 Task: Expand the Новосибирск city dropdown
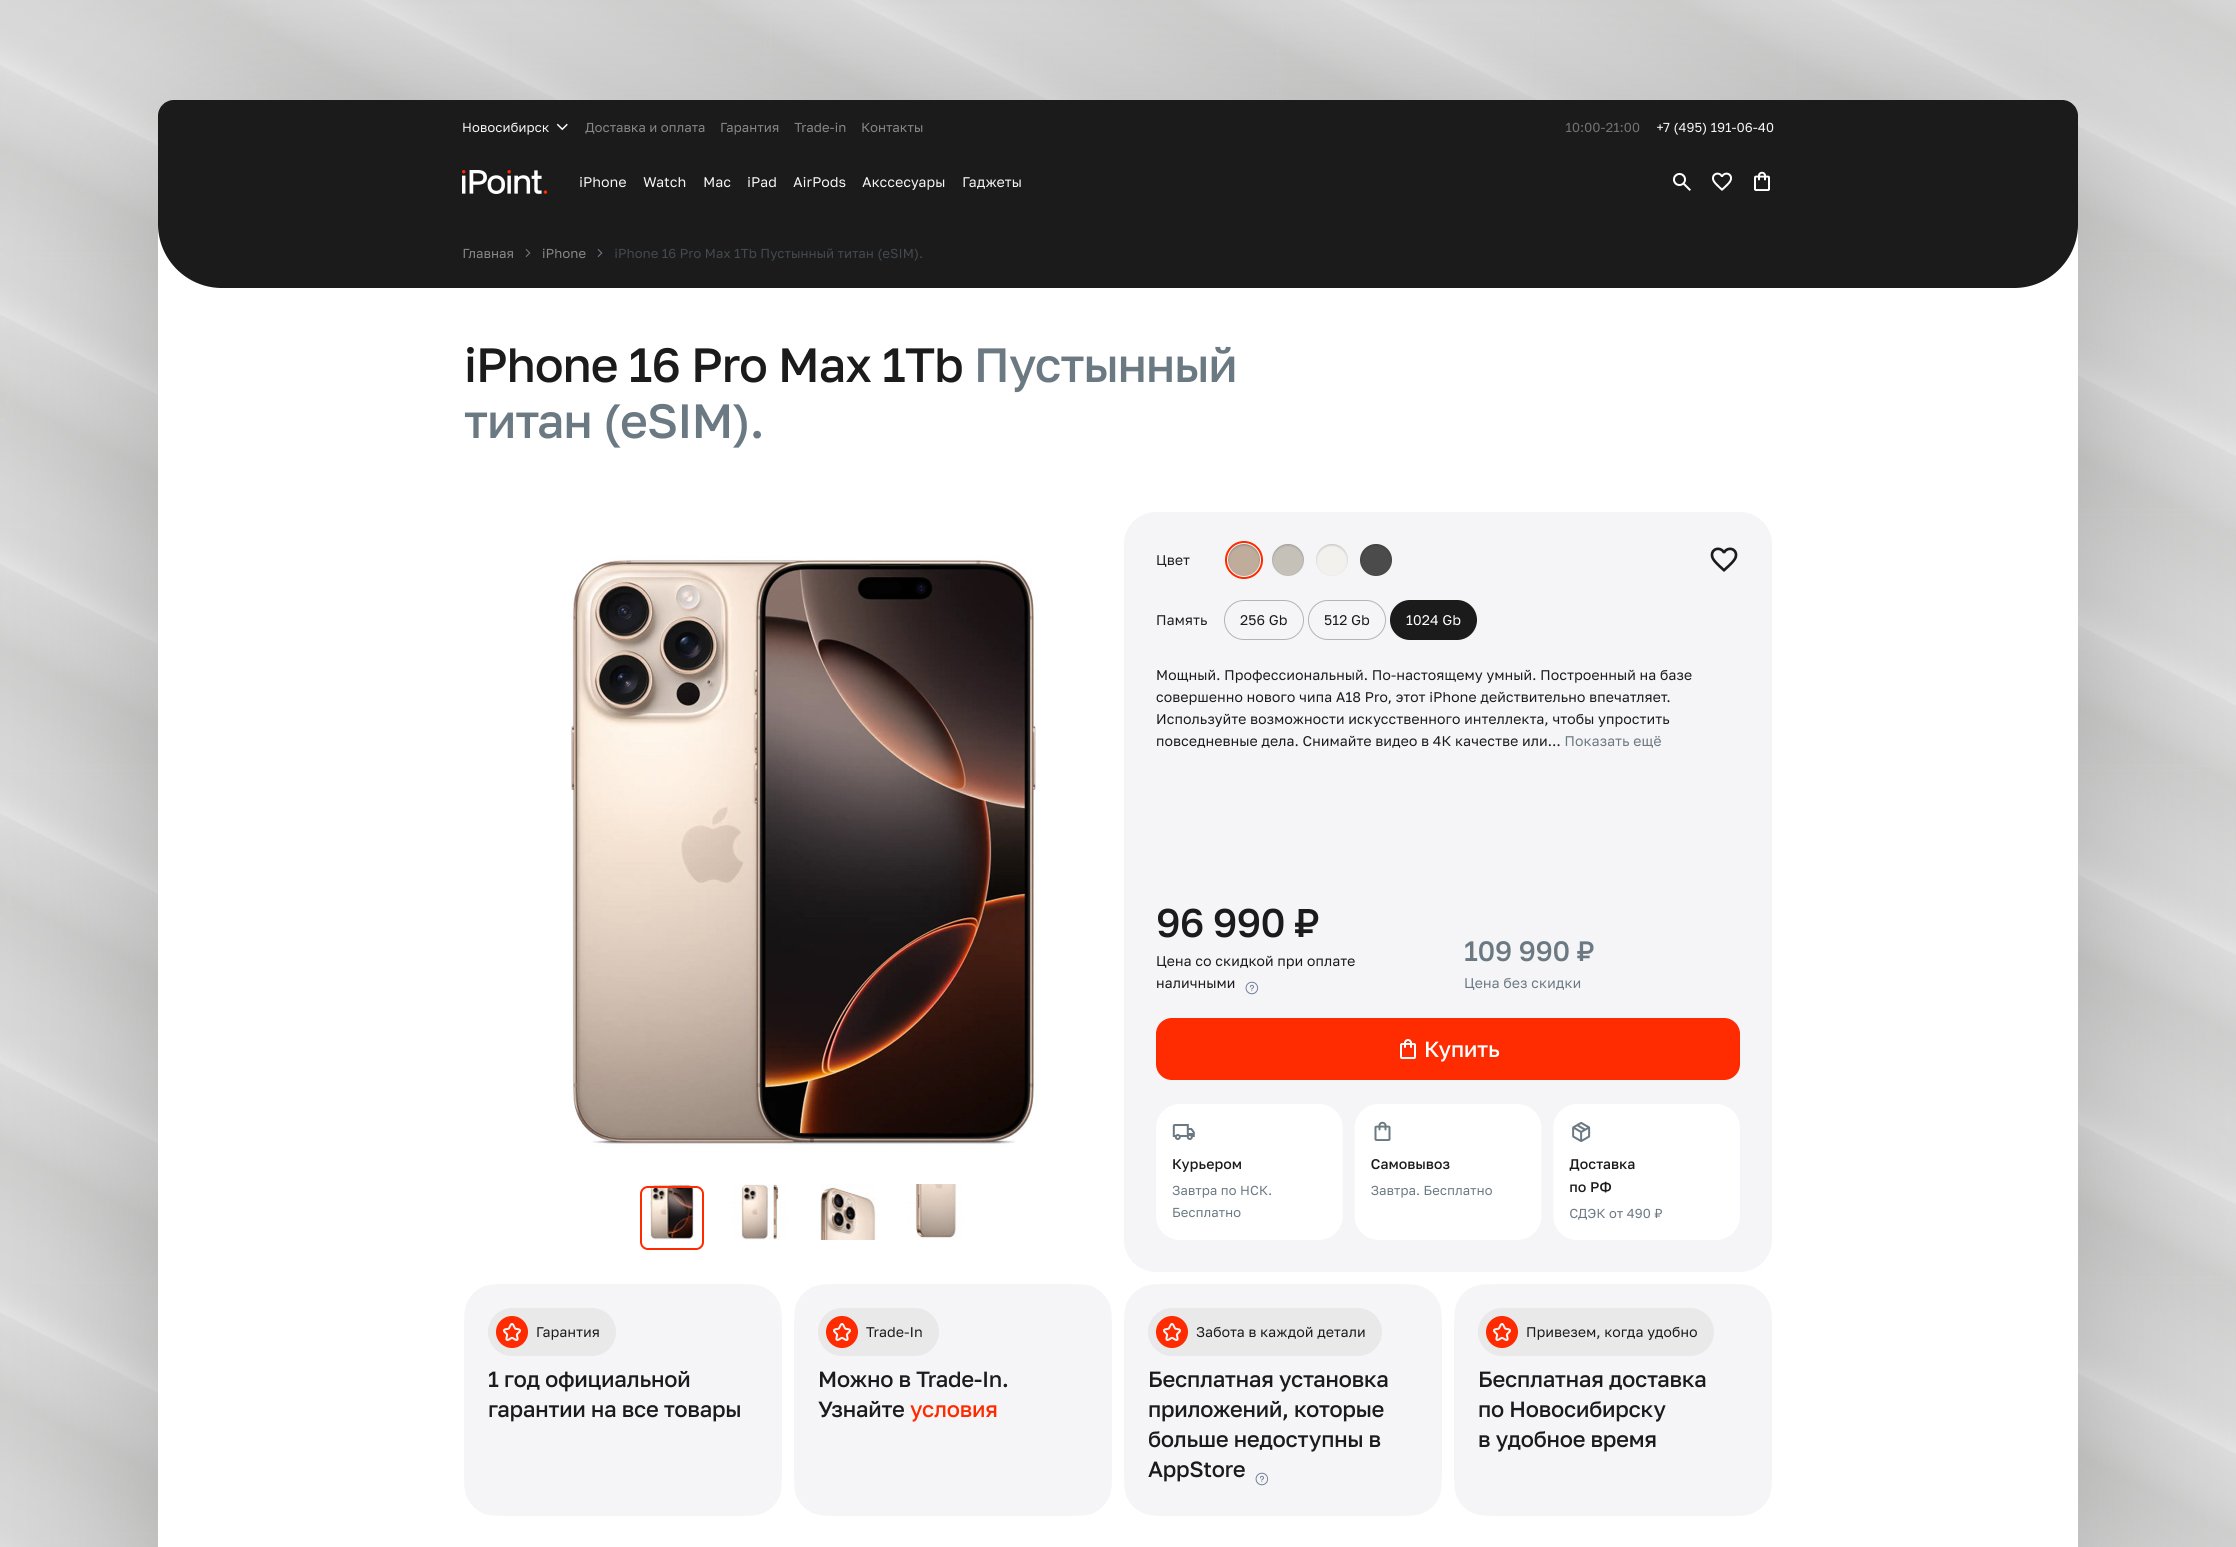coord(515,127)
